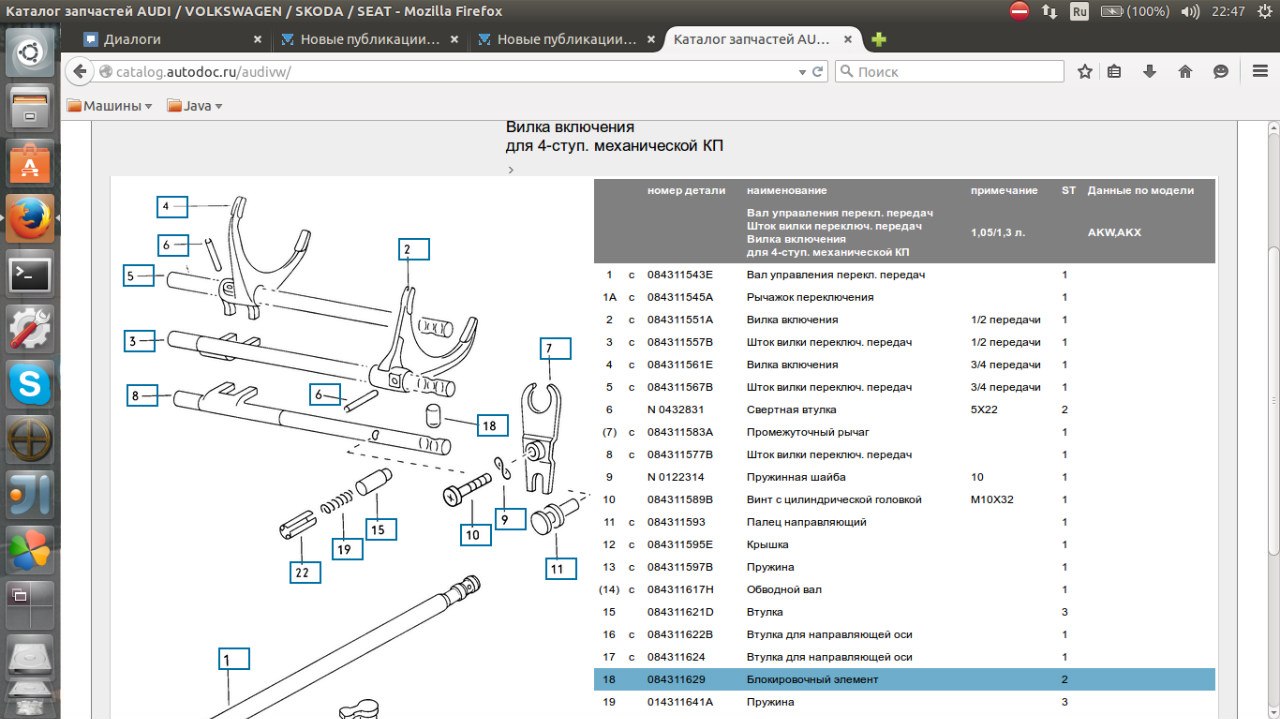
Task: Open the URL bar history dropdown arrow
Action: click(x=802, y=72)
